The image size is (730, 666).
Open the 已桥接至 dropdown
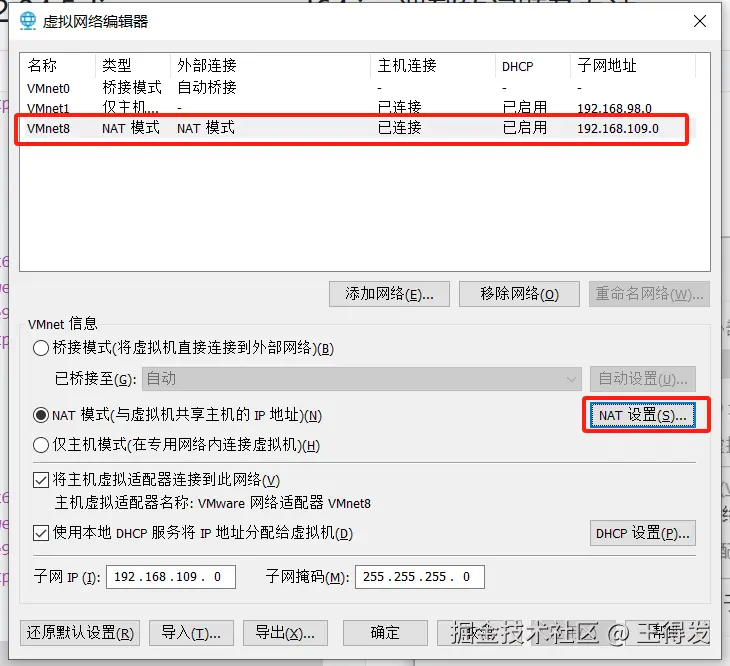tap(362, 379)
